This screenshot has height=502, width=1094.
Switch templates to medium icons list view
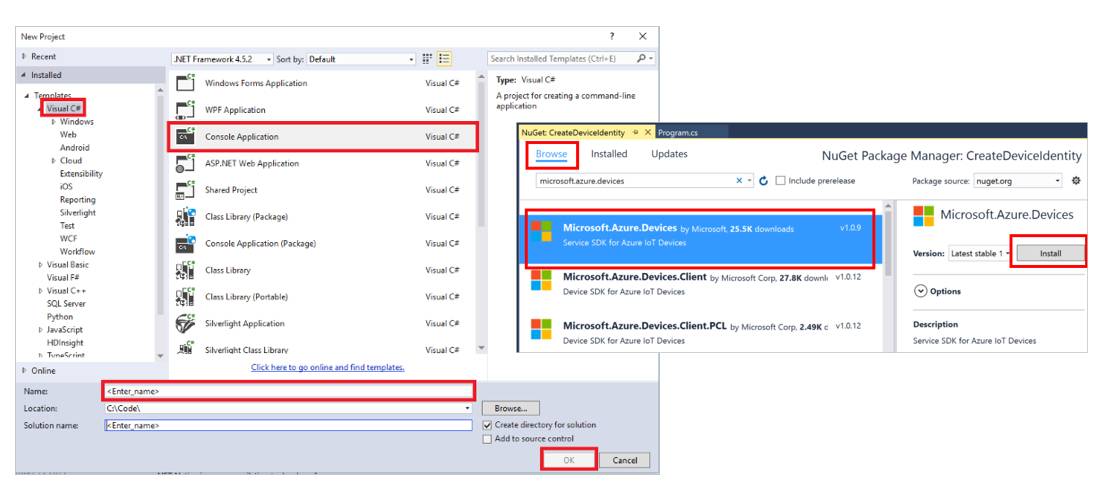[x=444, y=59]
